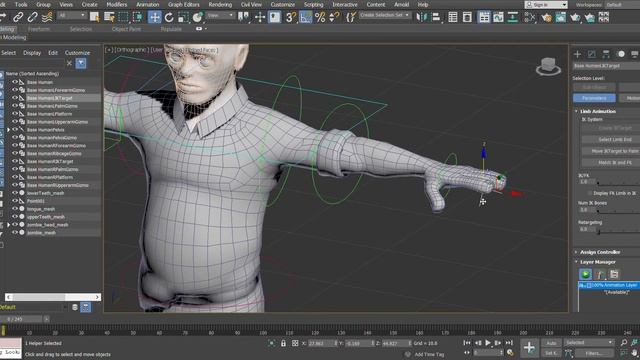Open Curve Editor toolbar icon
Screen dimensions: 640x360
click(x=498, y=17)
